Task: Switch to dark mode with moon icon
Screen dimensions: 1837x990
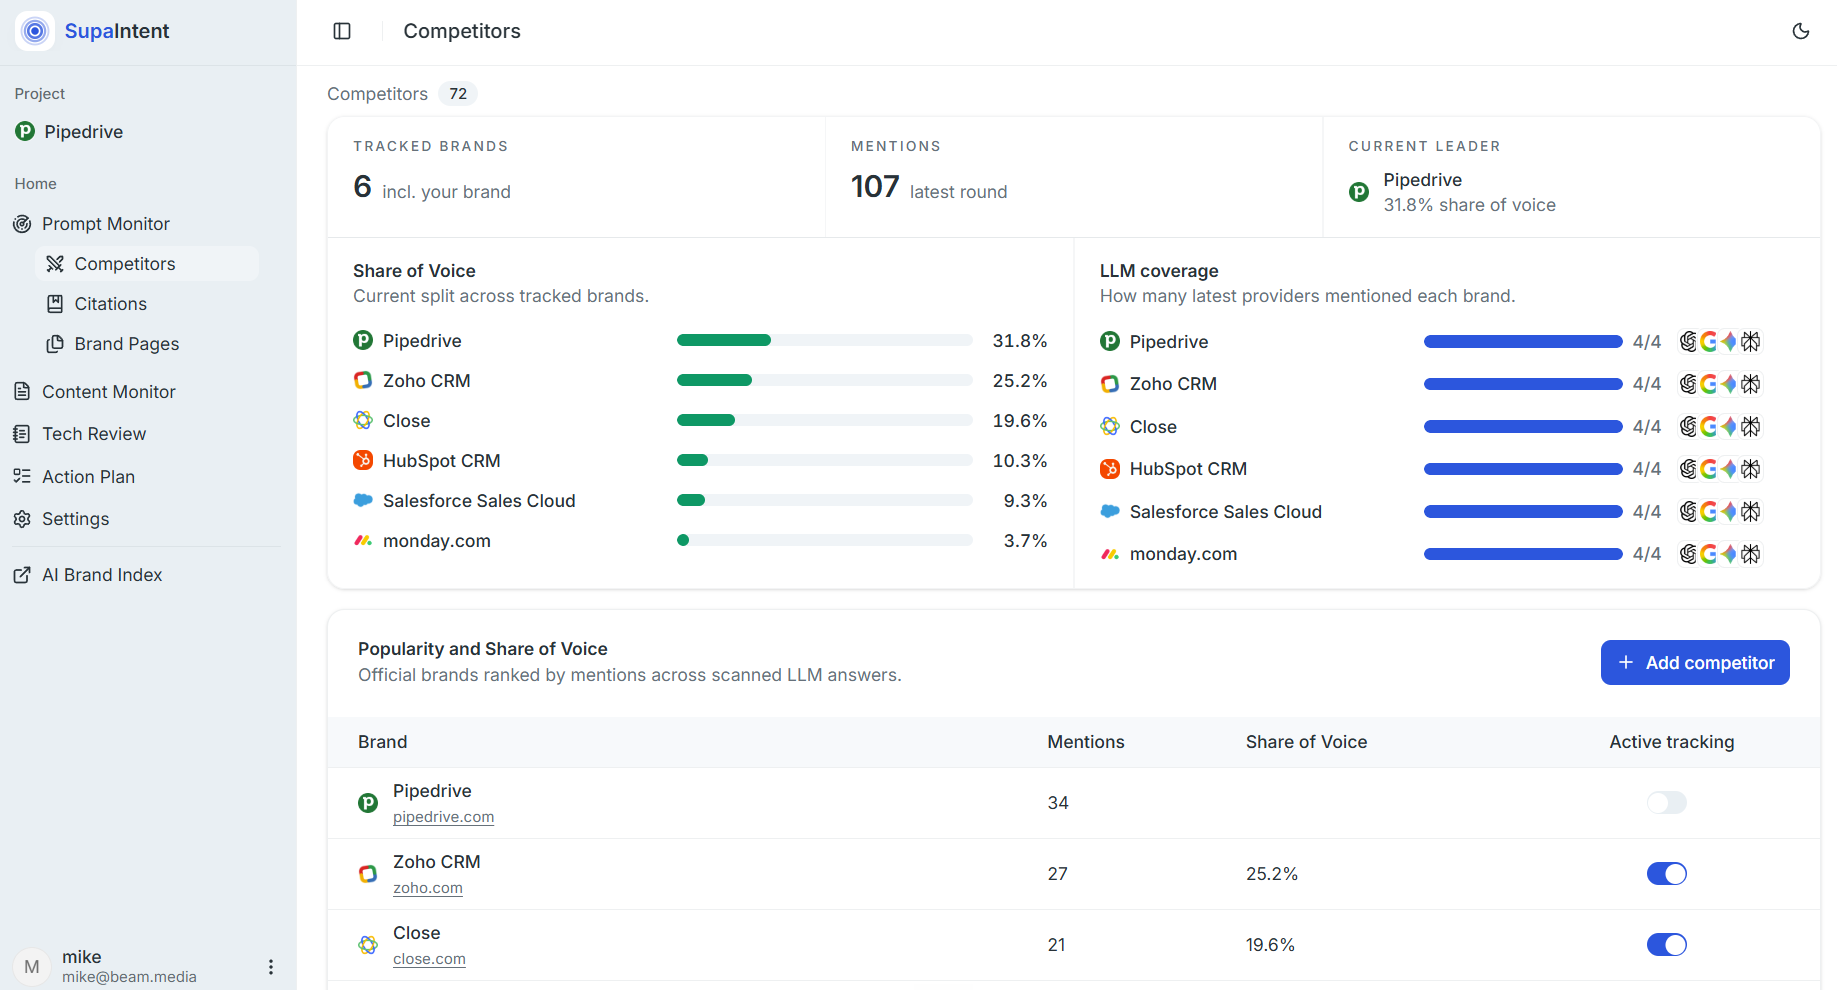Action: [1801, 31]
